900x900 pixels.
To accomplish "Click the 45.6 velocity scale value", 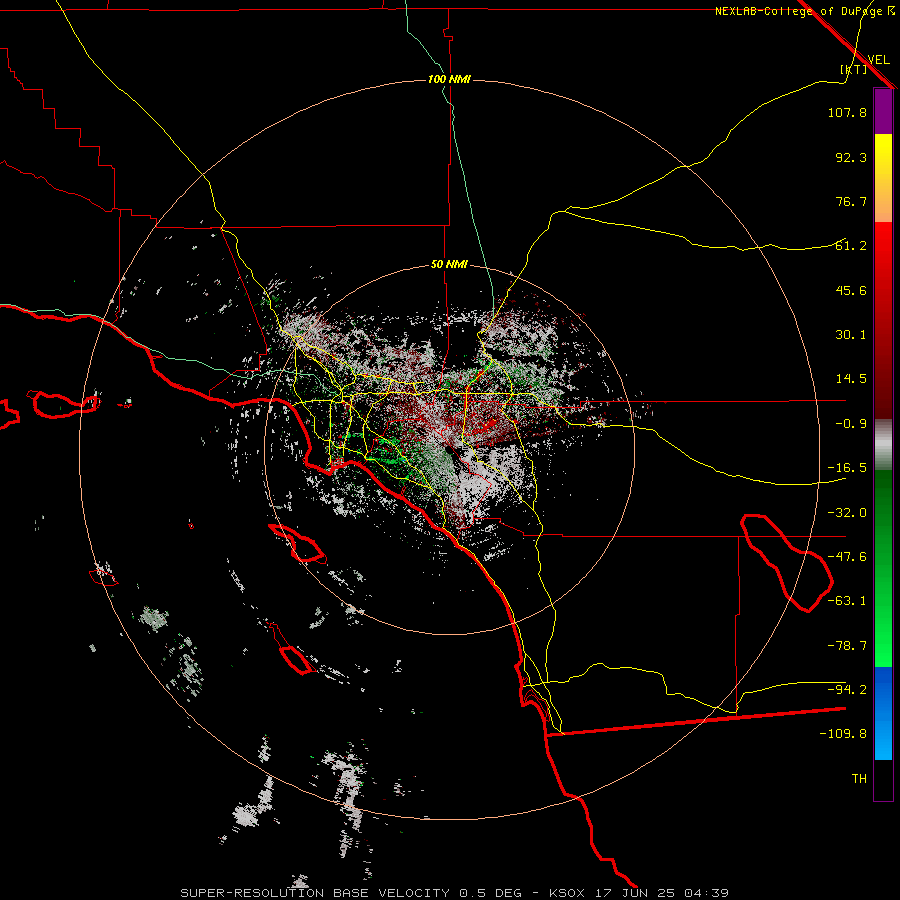I will coord(851,290).
